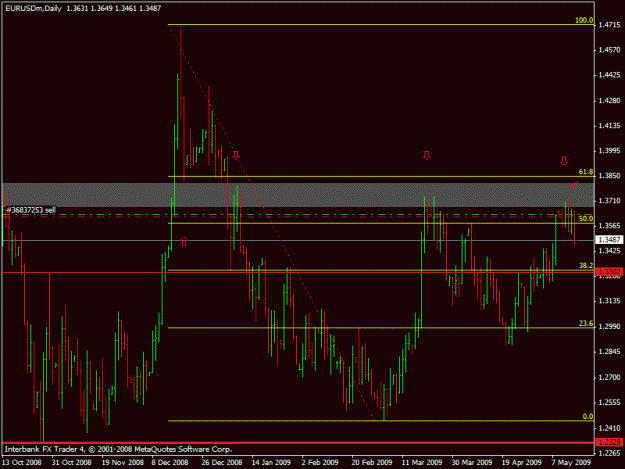Image resolution: width=625 pixels, height=469 pixels.
Task: Click the #36837253 sell order label
Action: tap(31, 210)
